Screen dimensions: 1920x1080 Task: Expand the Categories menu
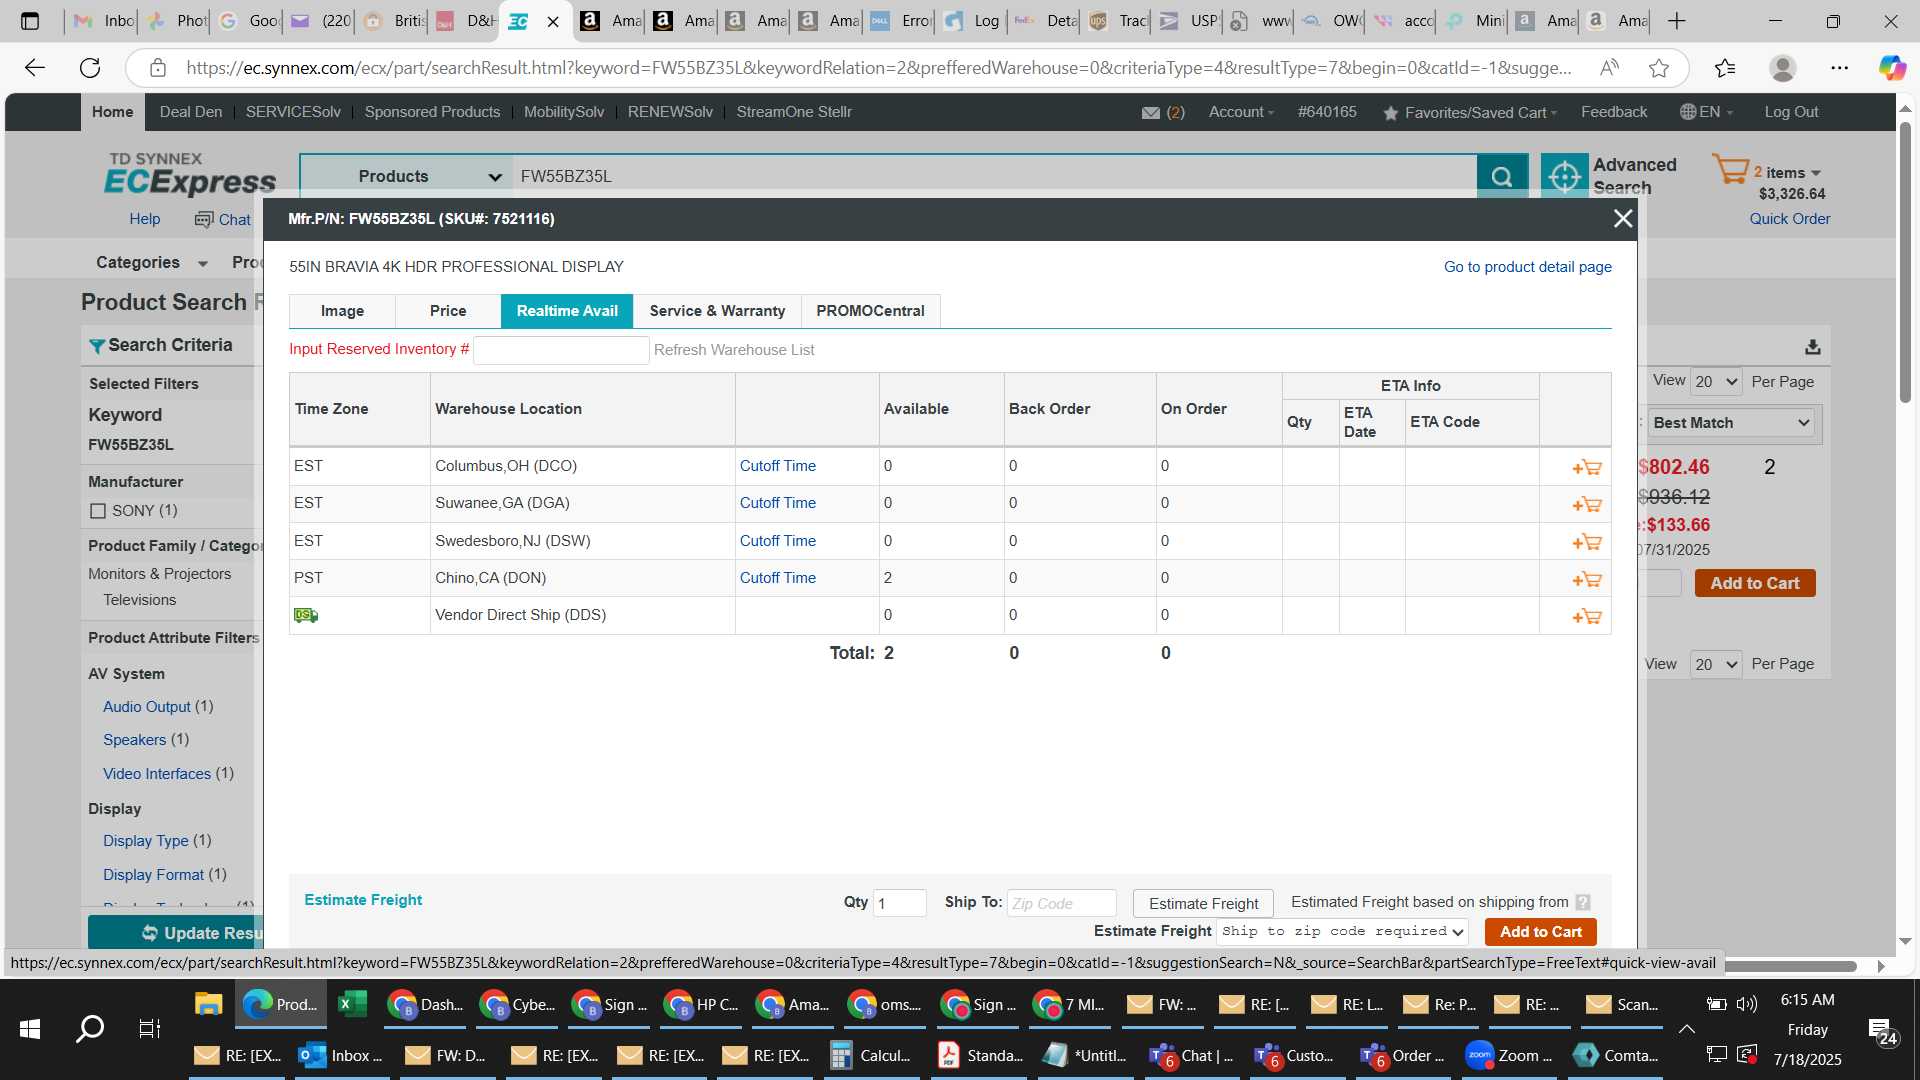pos(152,262)
